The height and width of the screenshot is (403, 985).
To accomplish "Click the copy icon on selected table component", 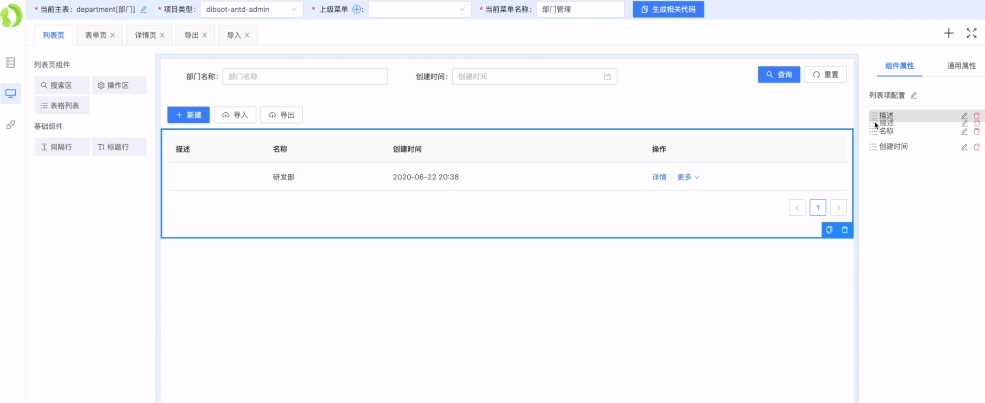I will tap(829, 230).
